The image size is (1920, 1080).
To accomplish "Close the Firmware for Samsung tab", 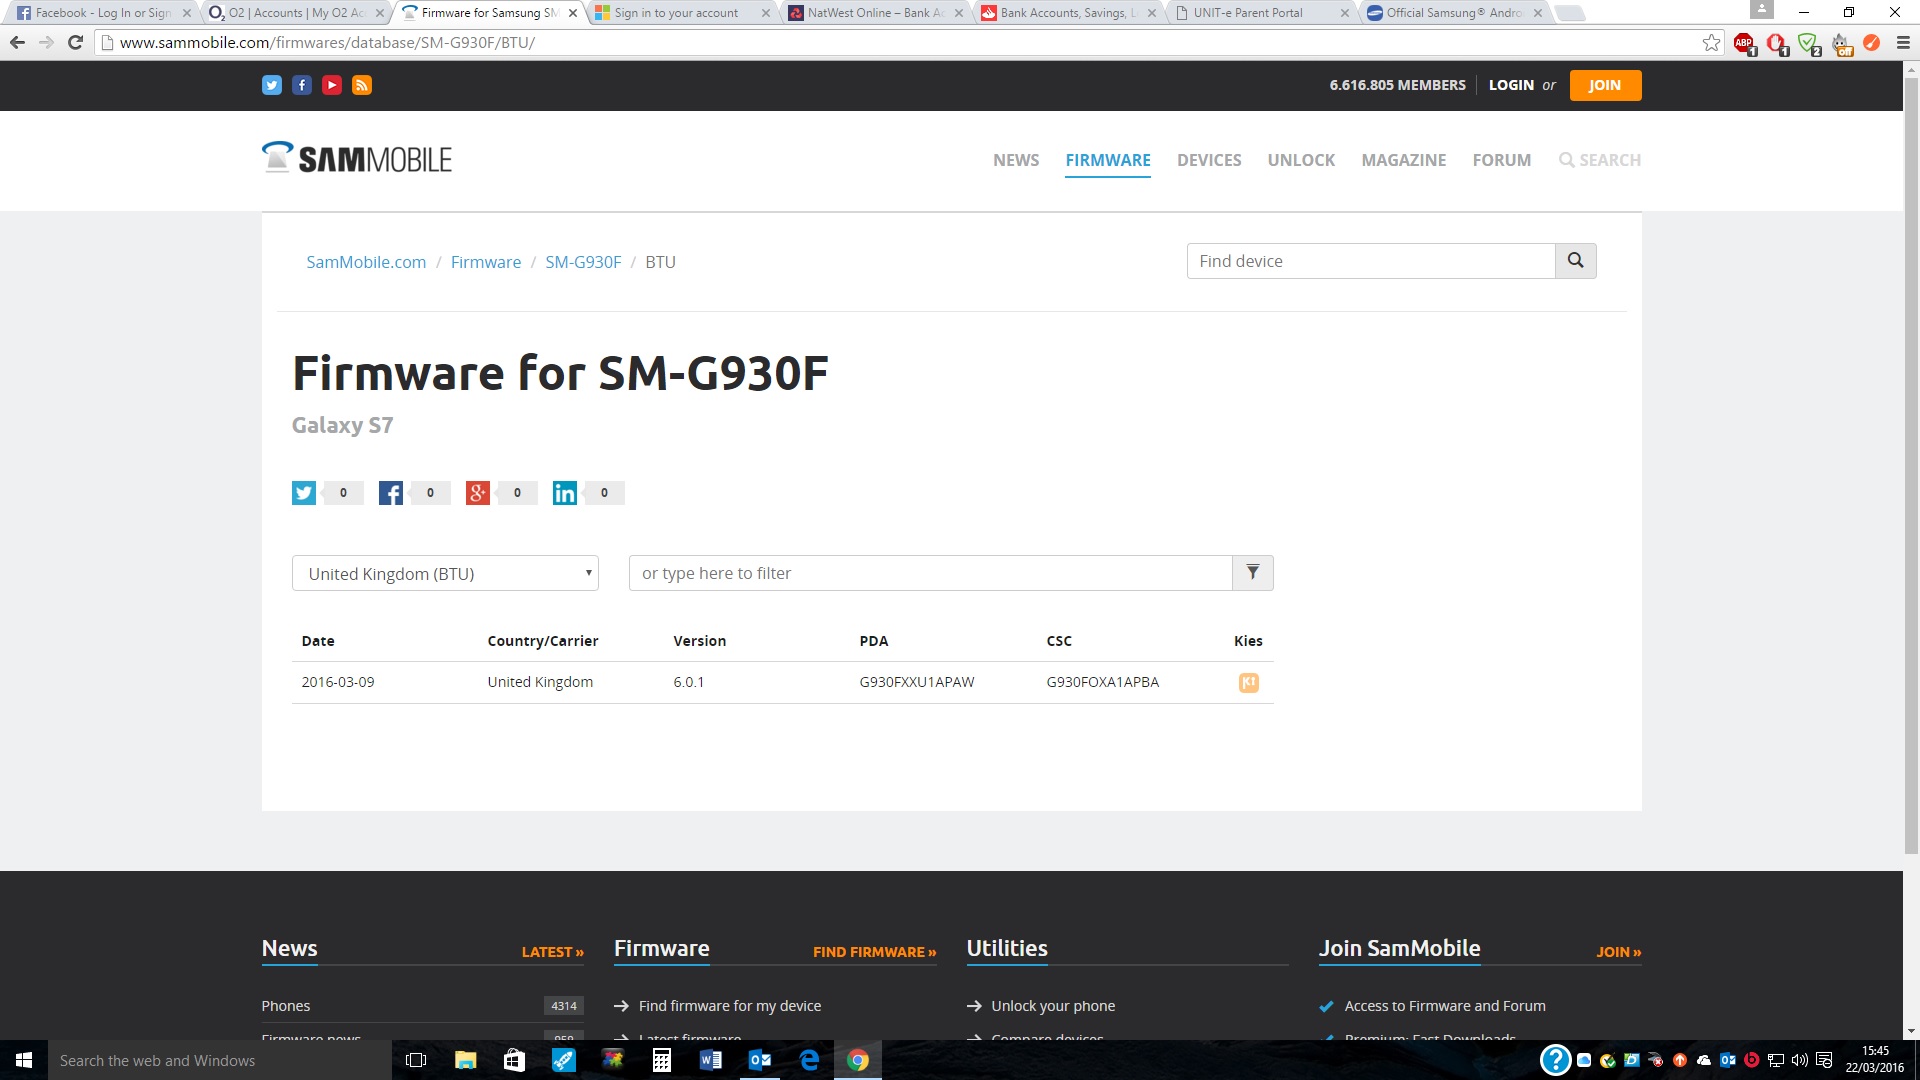I will point(573,13).
